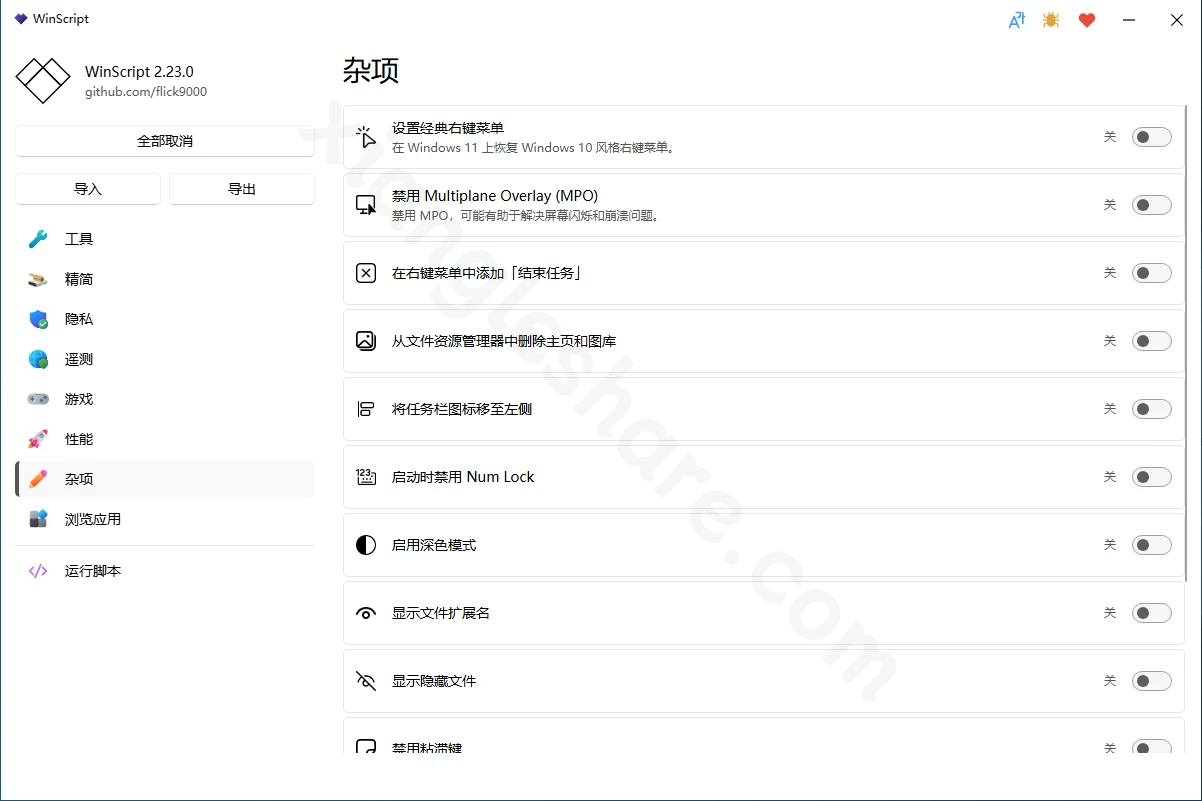Click the align-left icon for 任务栏图标
The width and height of the screenshot is (1202, 801).
(x=366, y=409)
